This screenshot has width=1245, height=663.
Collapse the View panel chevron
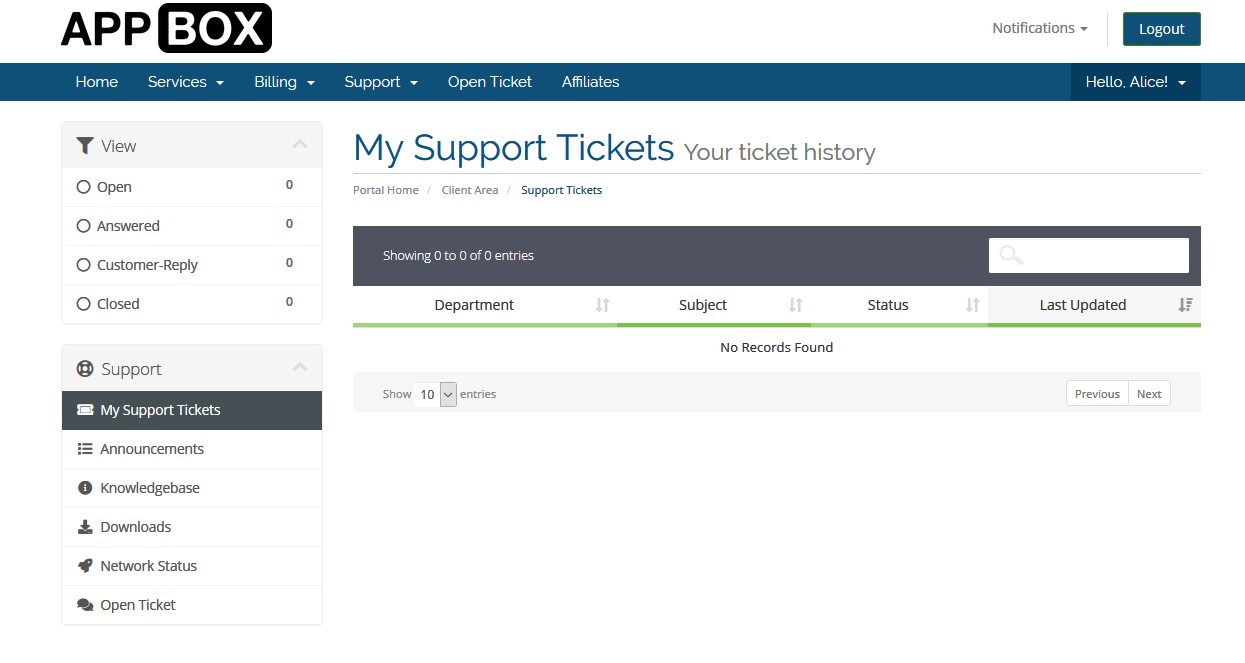coord(299,145)
